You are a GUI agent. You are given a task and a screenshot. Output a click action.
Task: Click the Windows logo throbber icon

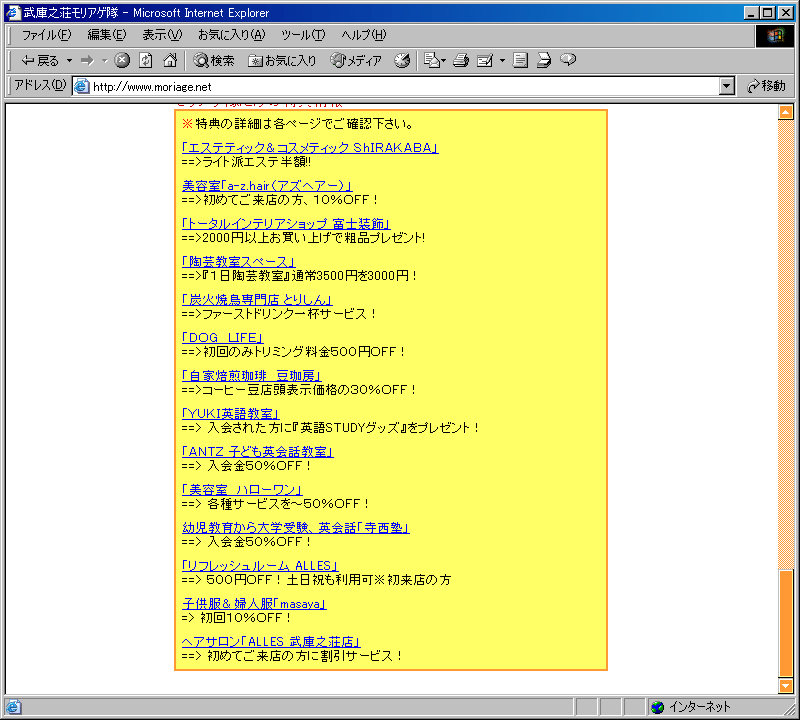(774, 35)
